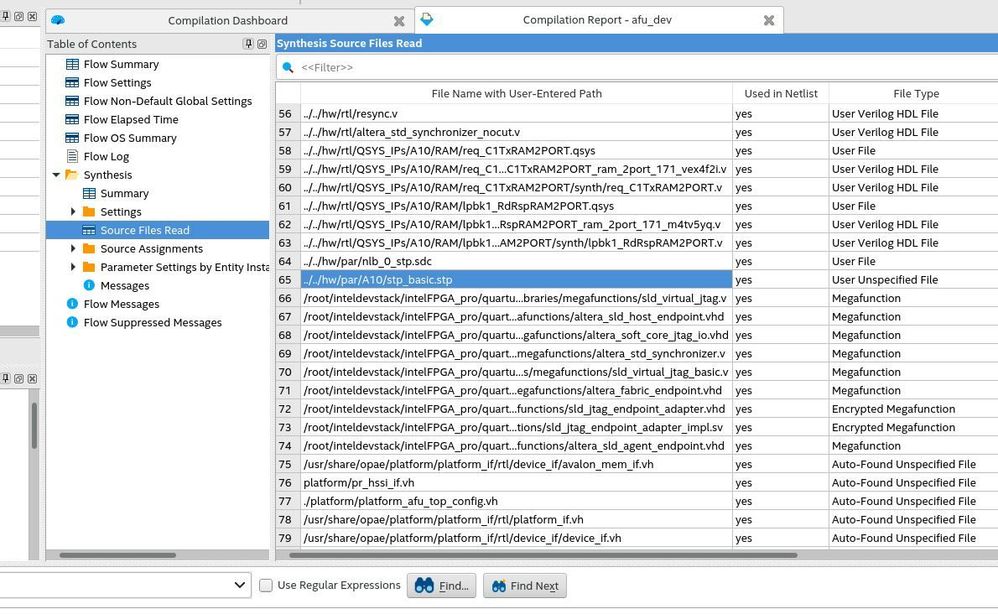
Task: Click the Table of Contents horizontal scrollbar
Action: point(118,555)
